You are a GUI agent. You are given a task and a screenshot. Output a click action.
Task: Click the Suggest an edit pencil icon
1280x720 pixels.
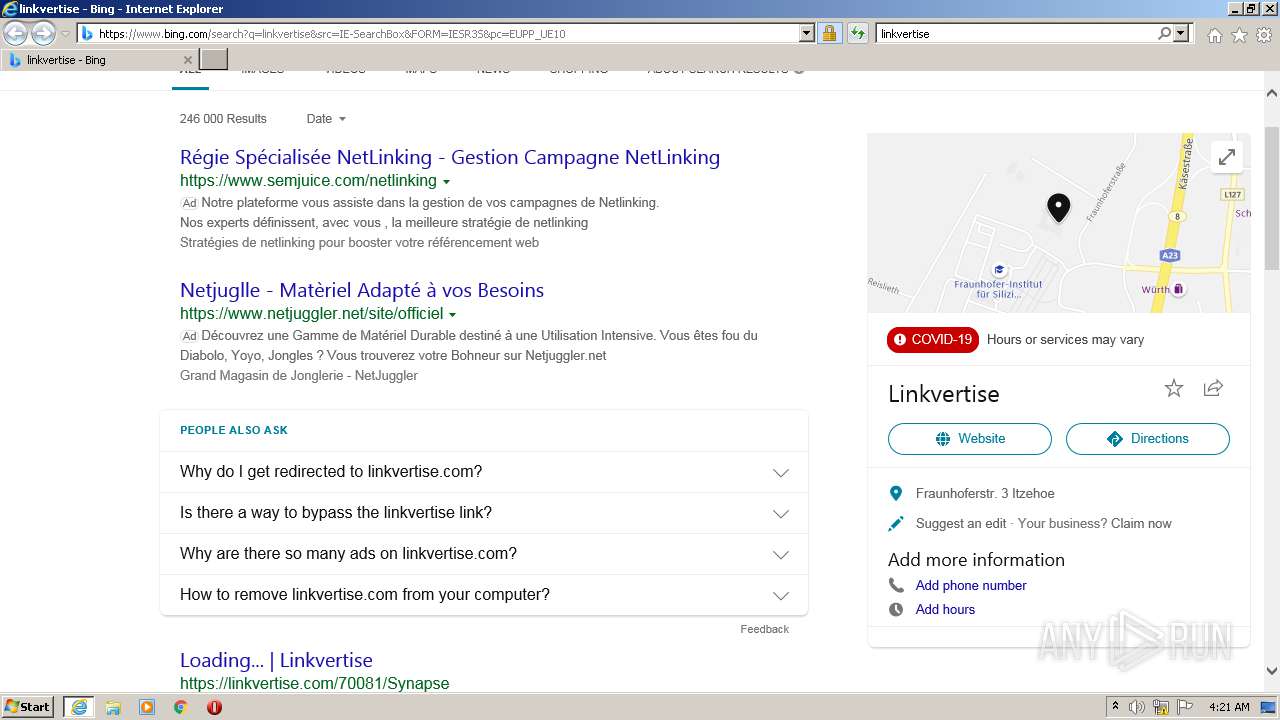click(896, 524)
